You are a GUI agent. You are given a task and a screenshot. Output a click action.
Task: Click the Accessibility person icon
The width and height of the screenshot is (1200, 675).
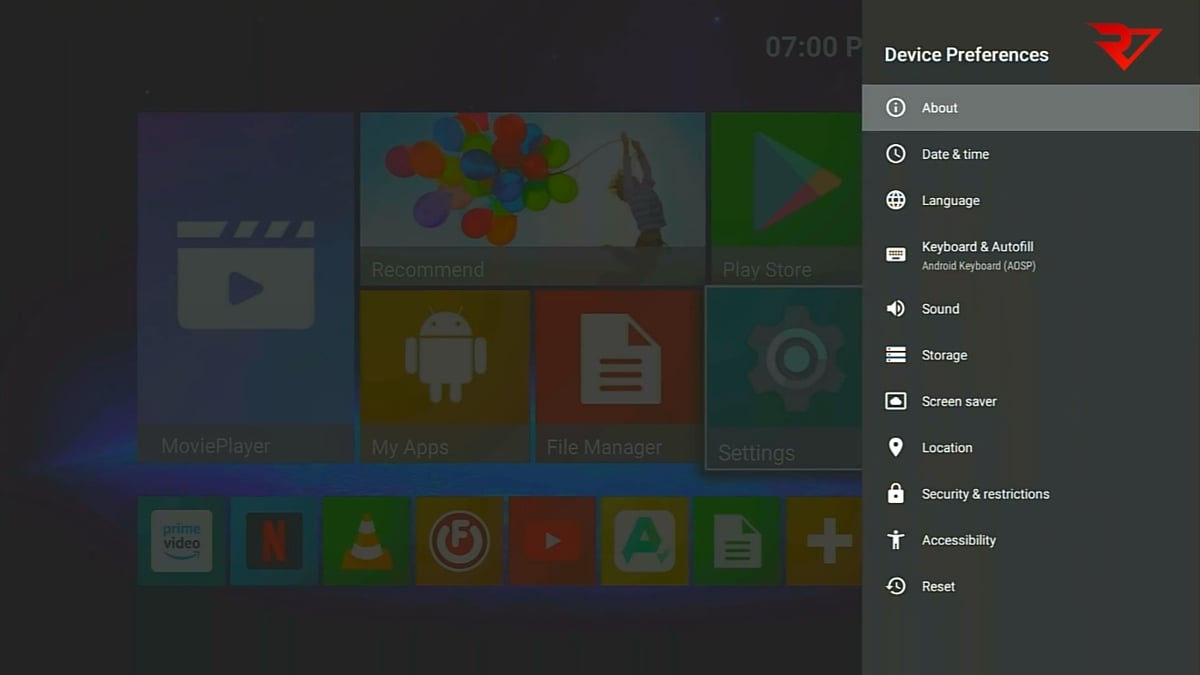pos(896,540)
